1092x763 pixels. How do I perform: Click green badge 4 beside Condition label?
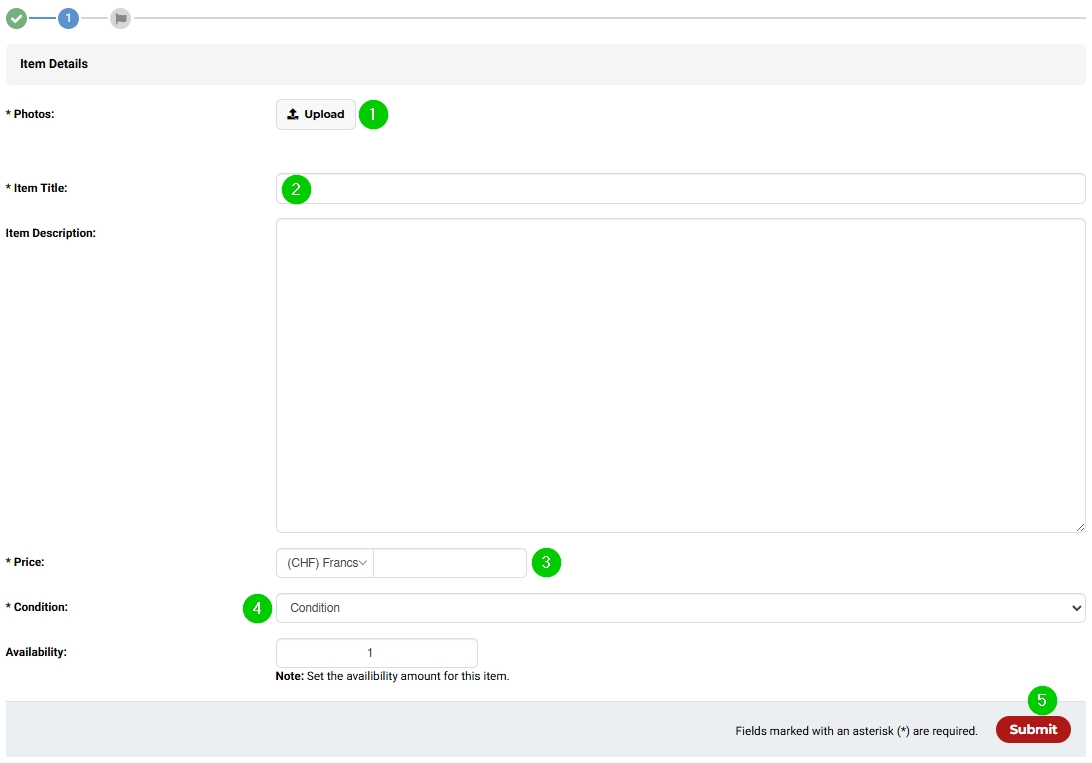point(259,607)
